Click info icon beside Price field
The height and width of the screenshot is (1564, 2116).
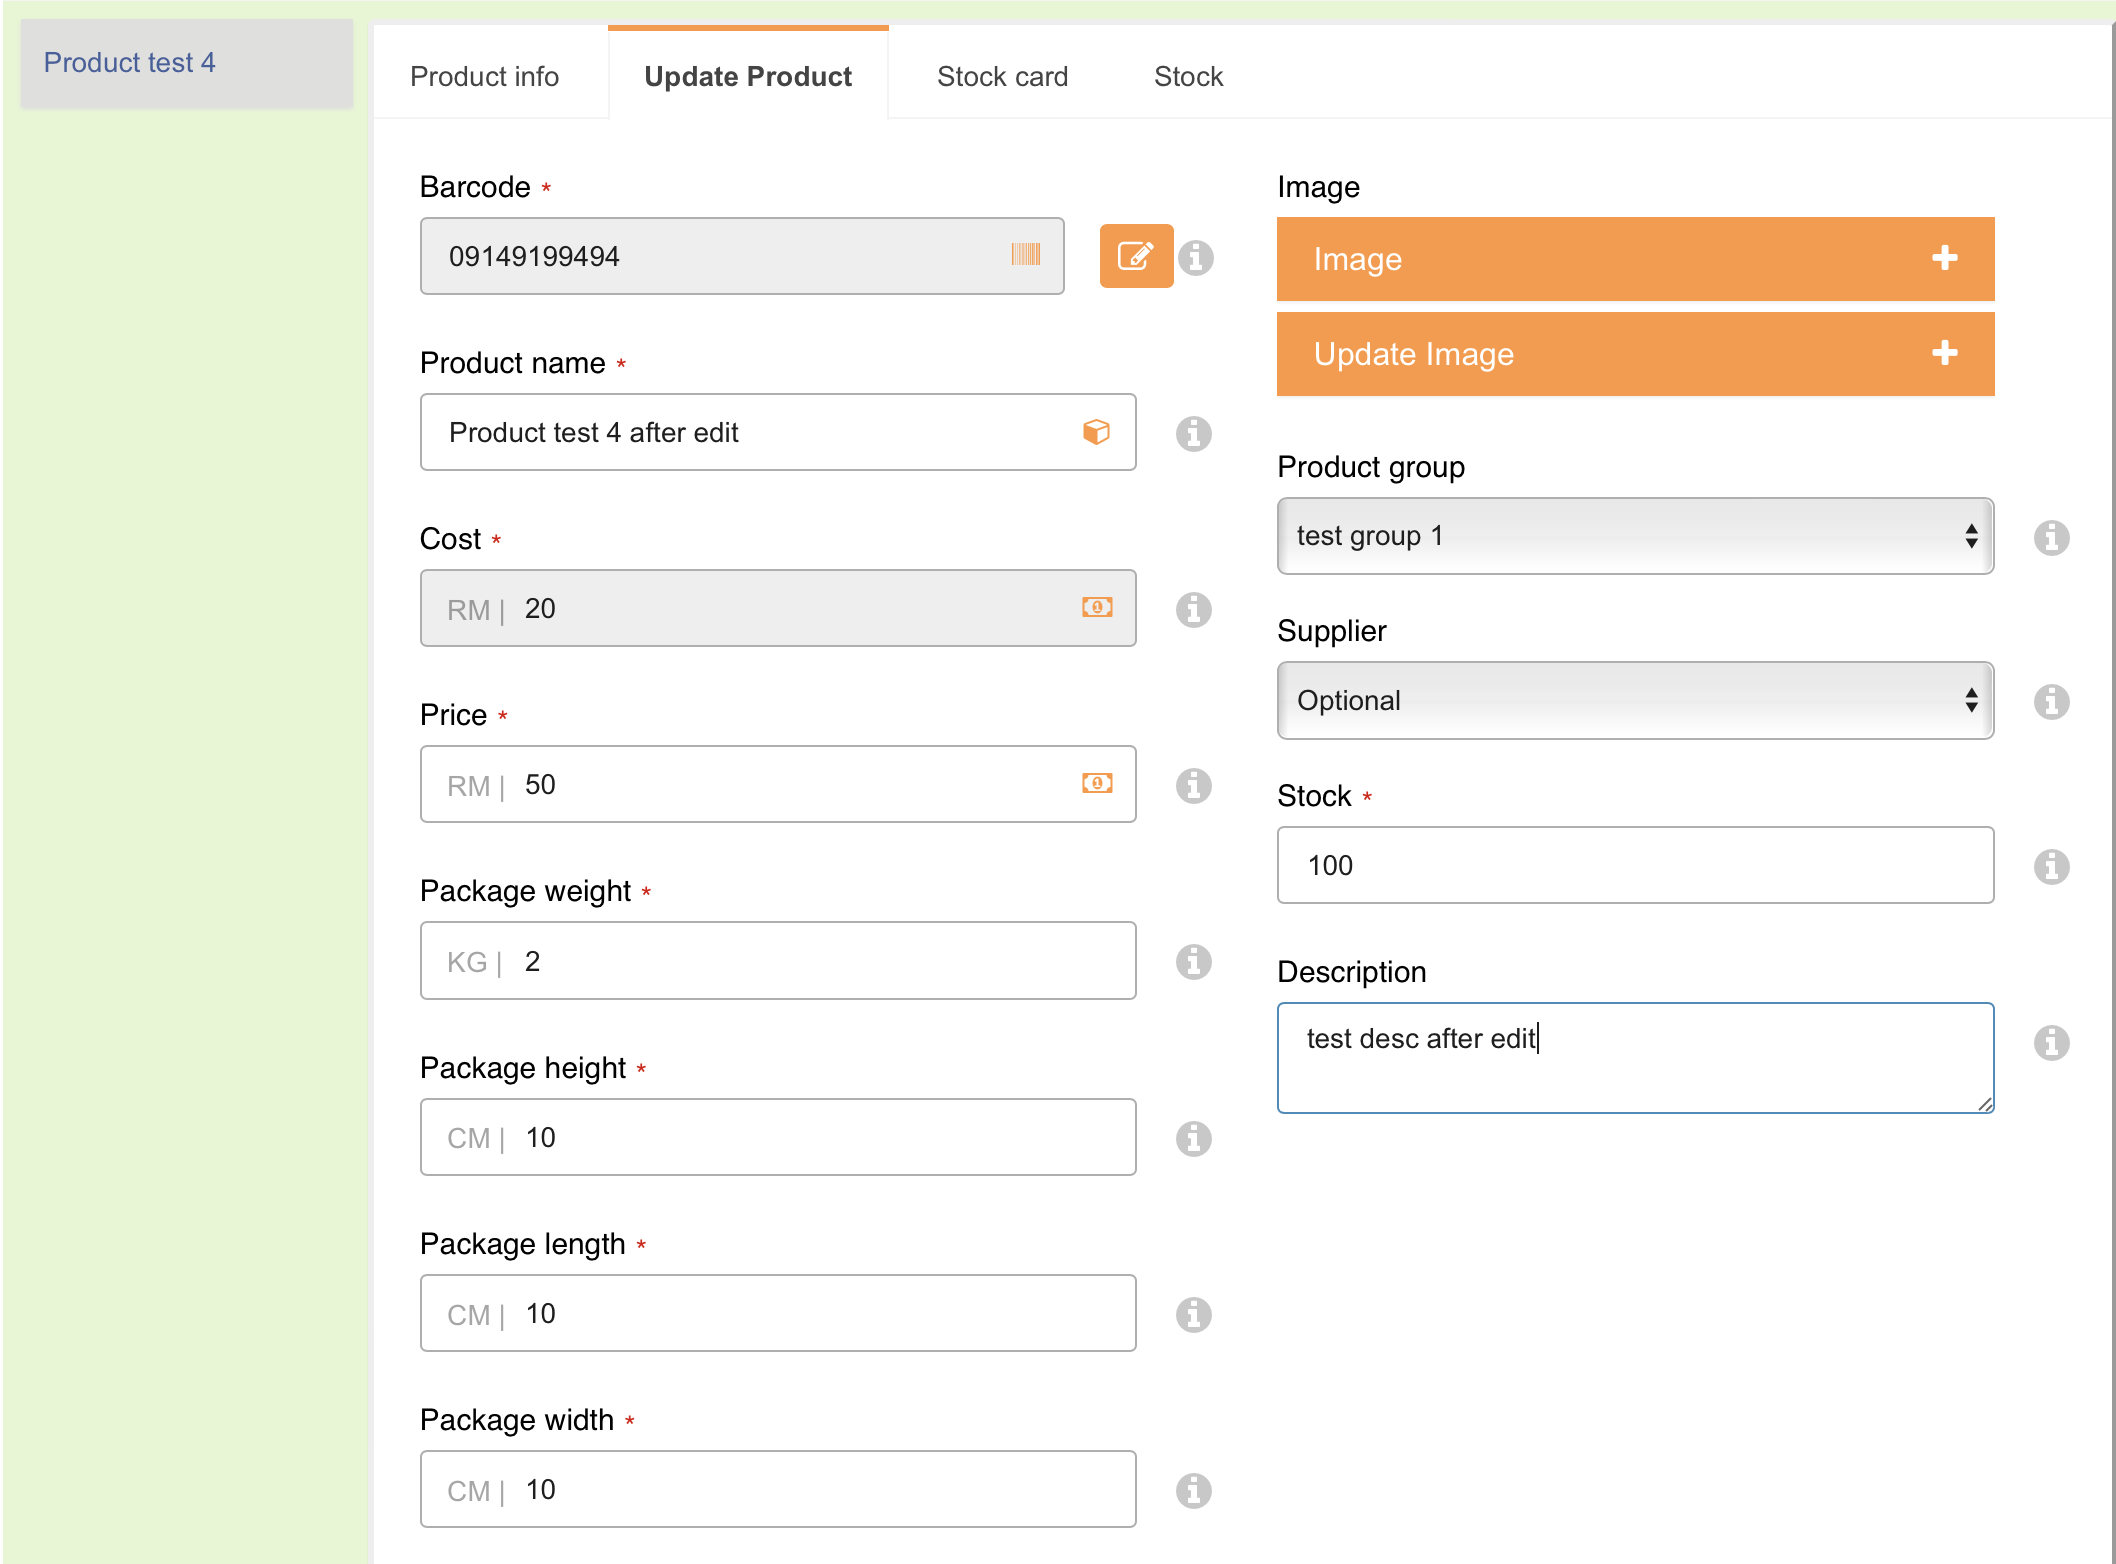click(1193, 786)
